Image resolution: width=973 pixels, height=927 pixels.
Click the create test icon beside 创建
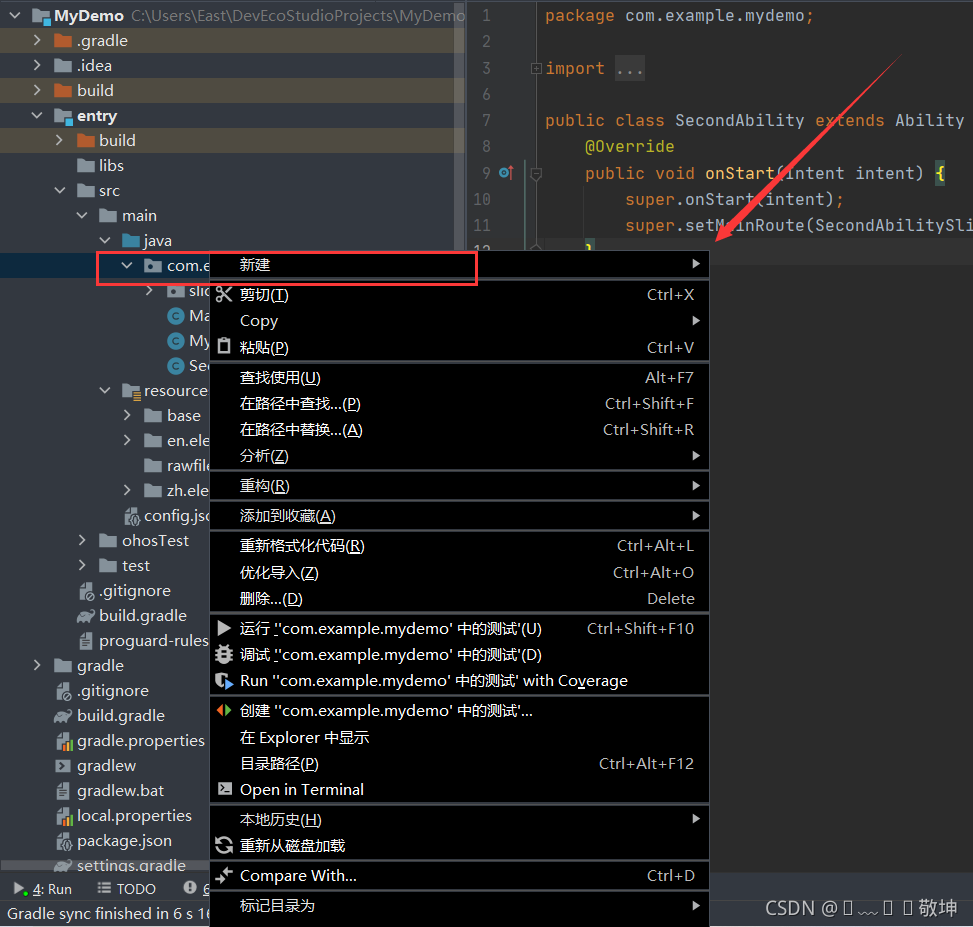224,710
